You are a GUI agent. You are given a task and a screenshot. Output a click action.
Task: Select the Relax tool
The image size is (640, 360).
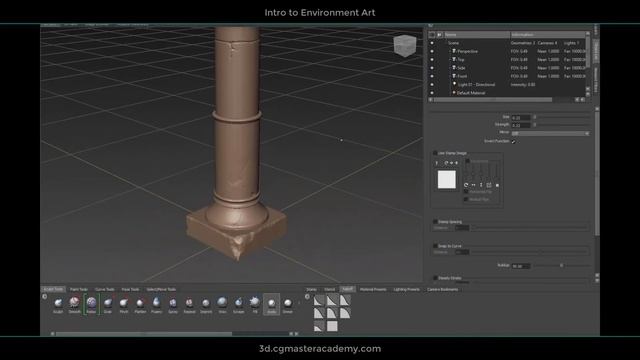click(x=91, y=303)
